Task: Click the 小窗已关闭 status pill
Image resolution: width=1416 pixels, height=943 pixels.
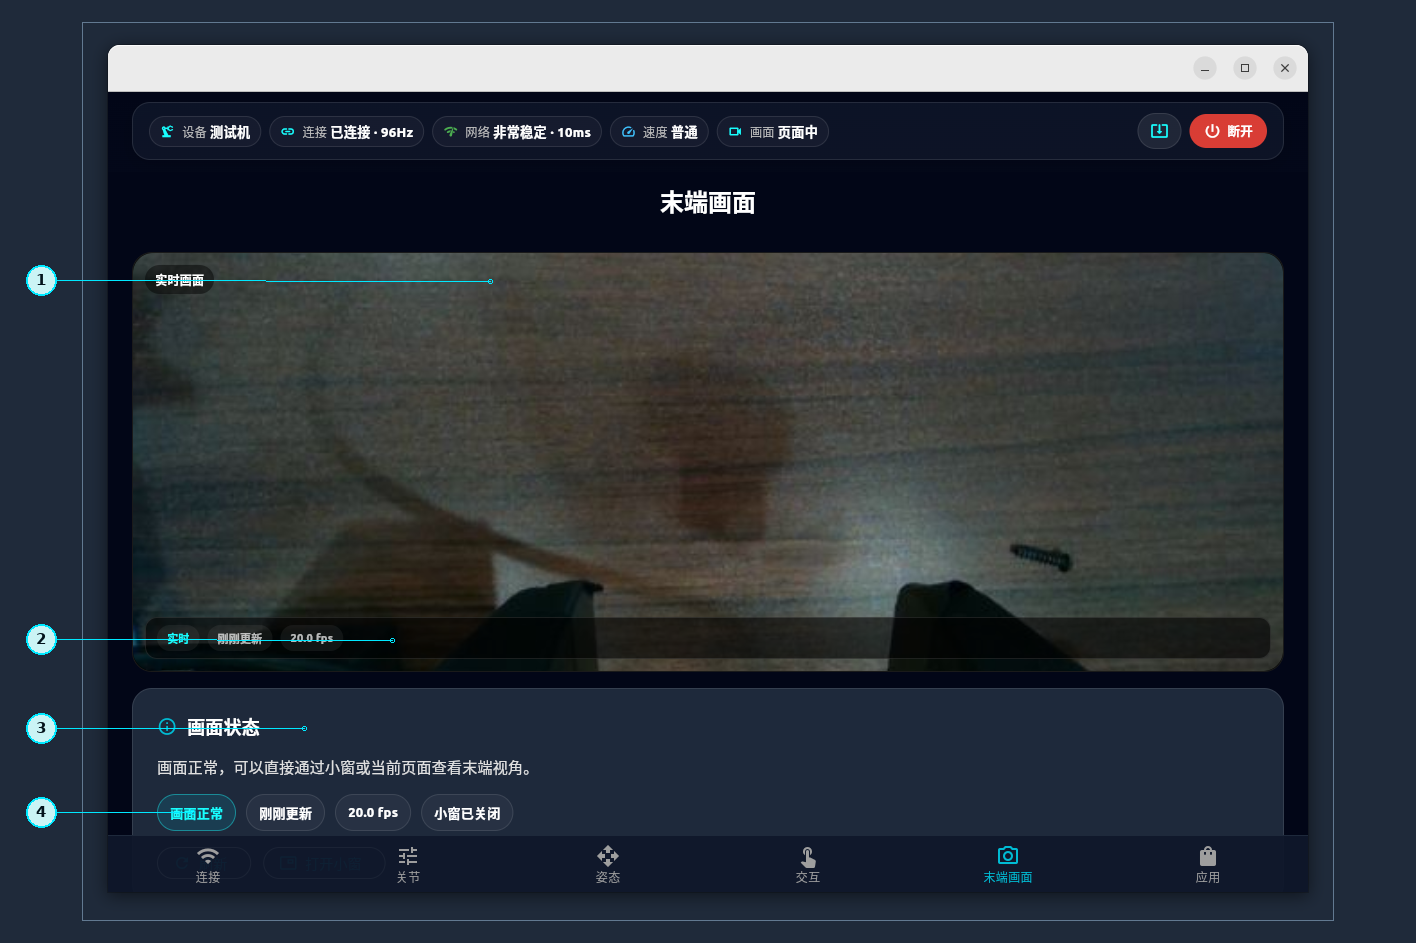Action: [x=467, y=813]
